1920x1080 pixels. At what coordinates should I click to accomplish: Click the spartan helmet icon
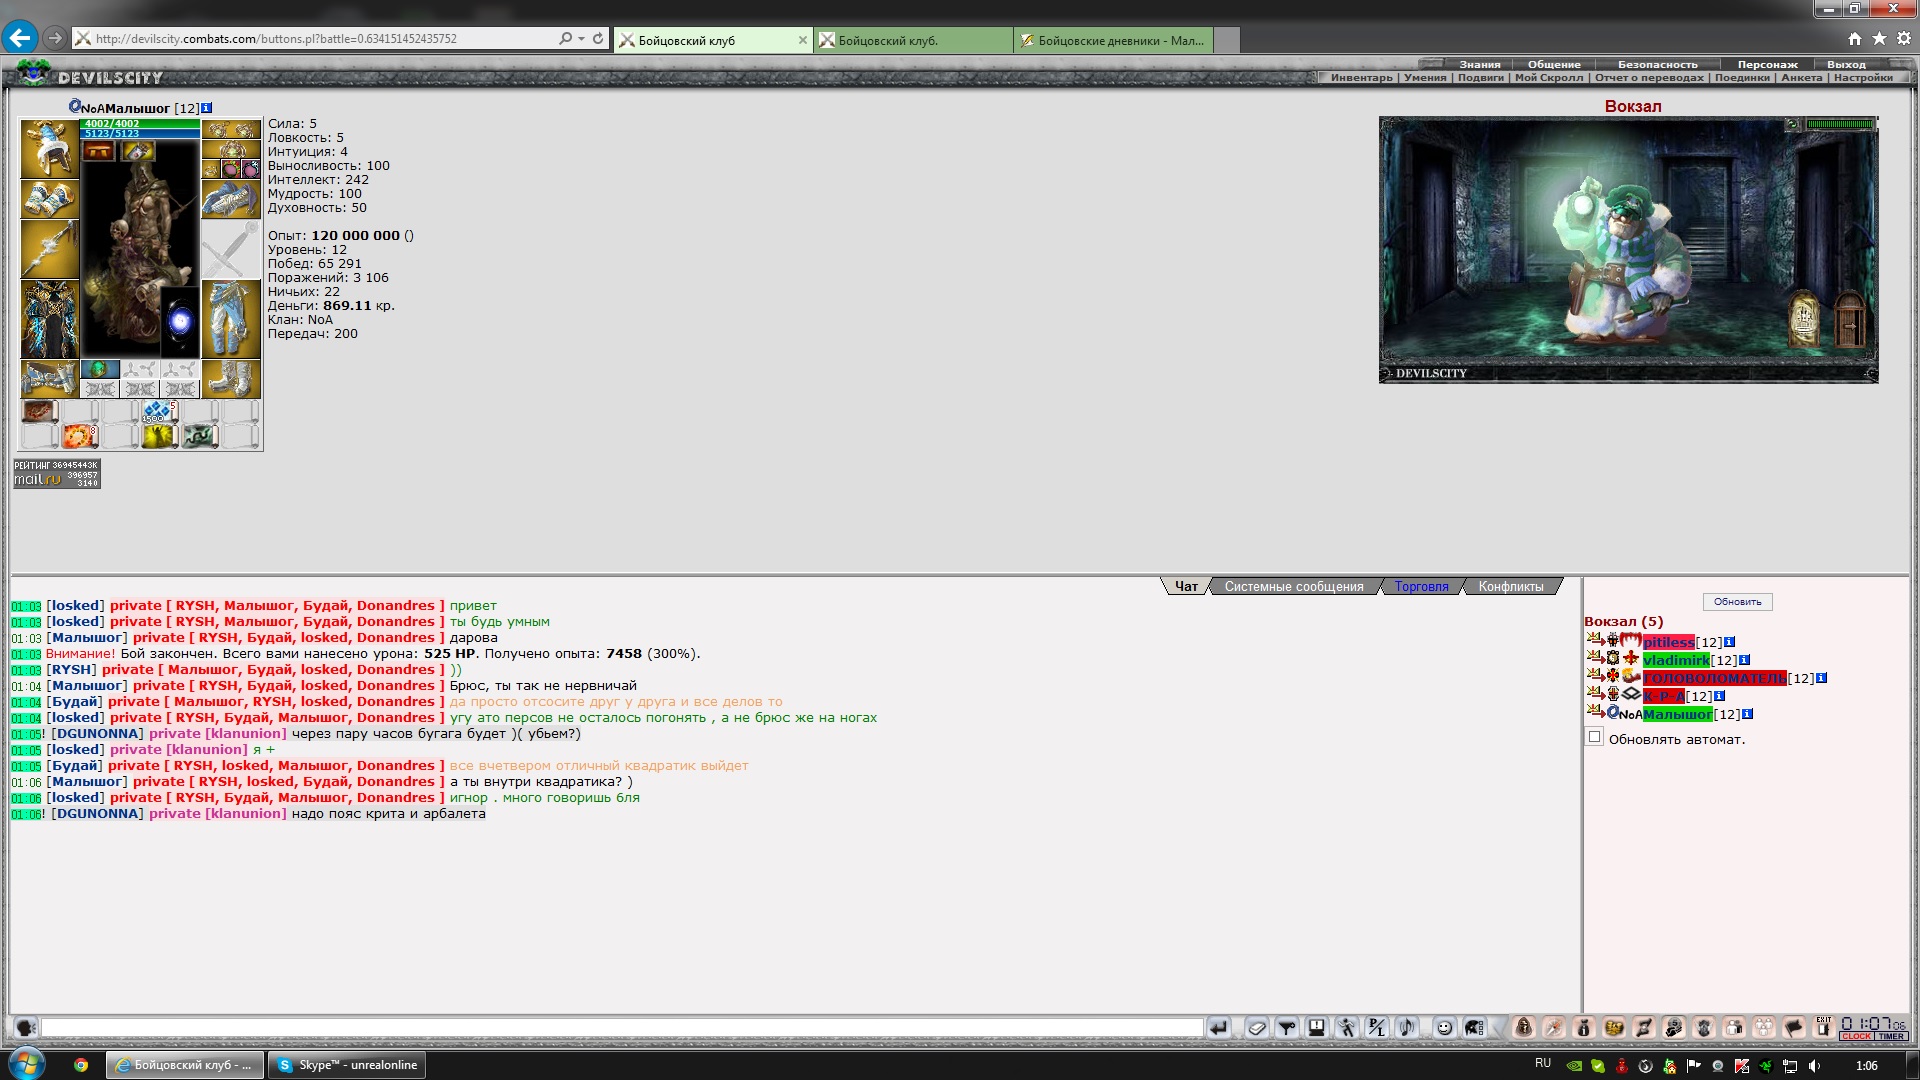(1474, 1027)
